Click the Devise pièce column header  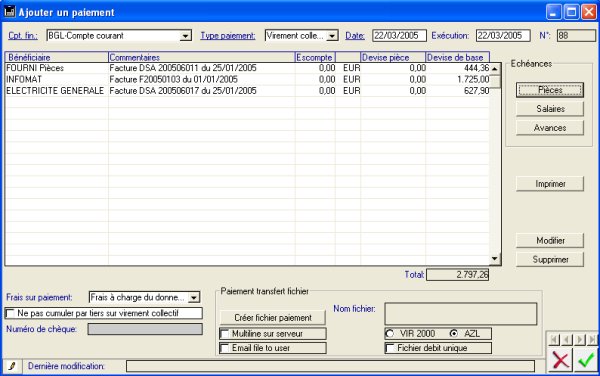[393, 57]
